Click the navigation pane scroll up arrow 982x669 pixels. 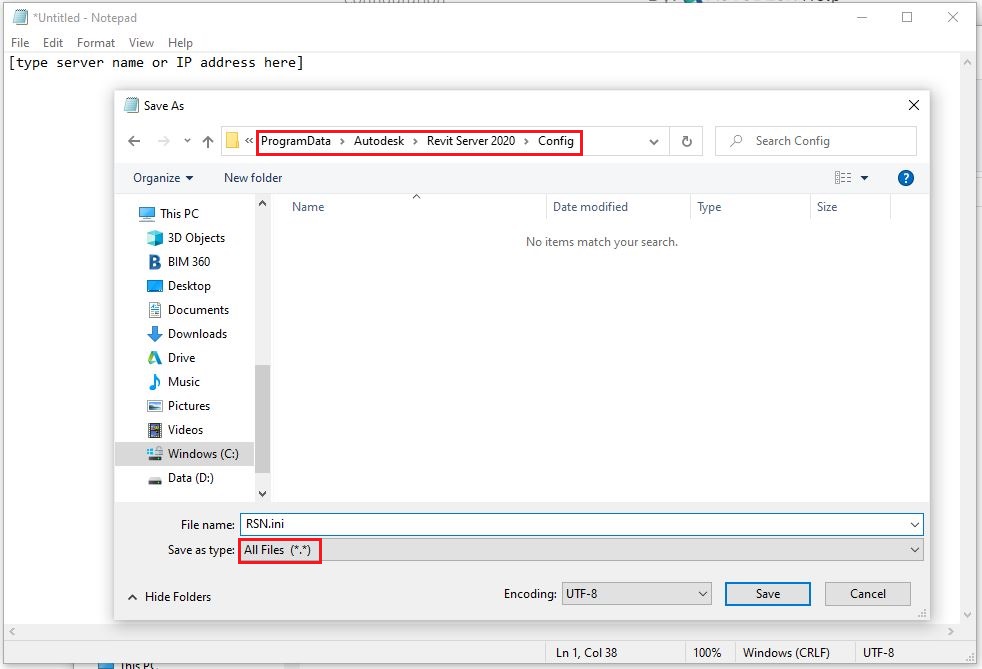(262, 204)
